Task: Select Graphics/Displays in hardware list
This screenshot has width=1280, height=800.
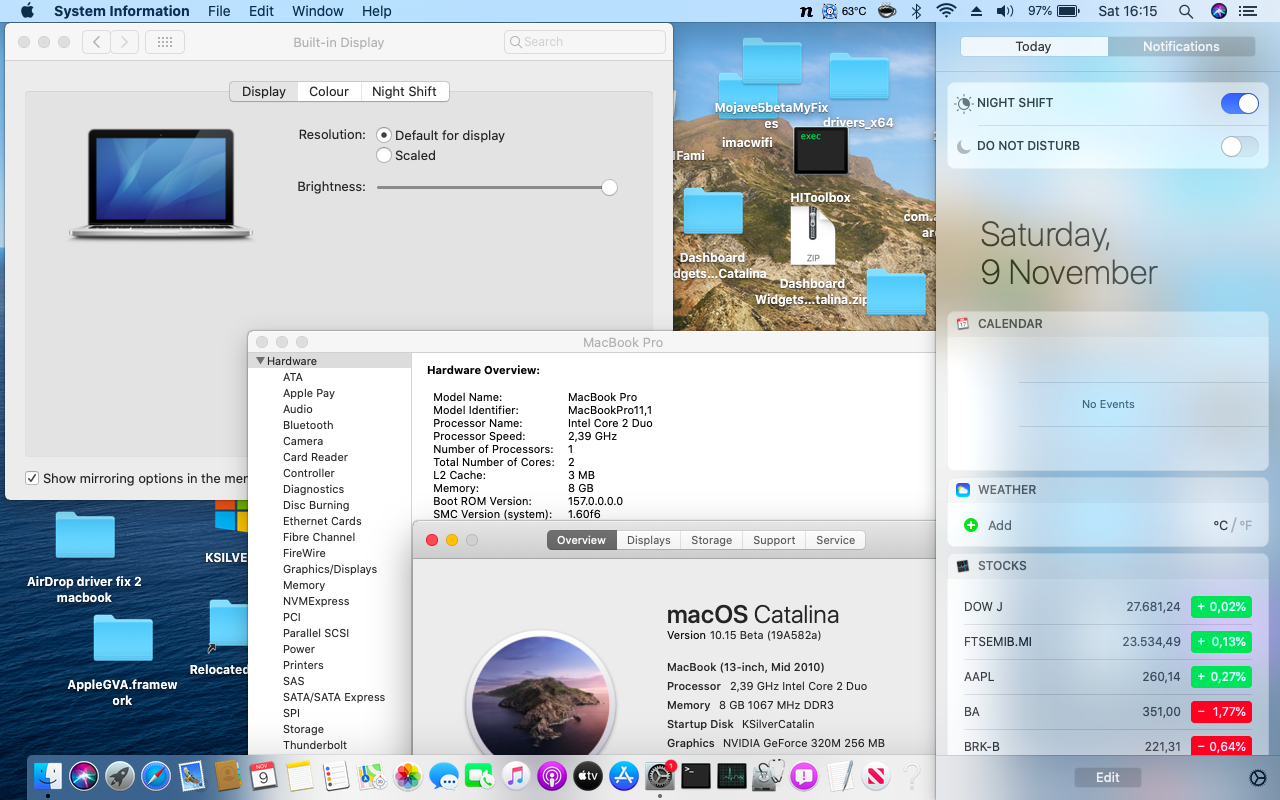Action: click(330, 569)
